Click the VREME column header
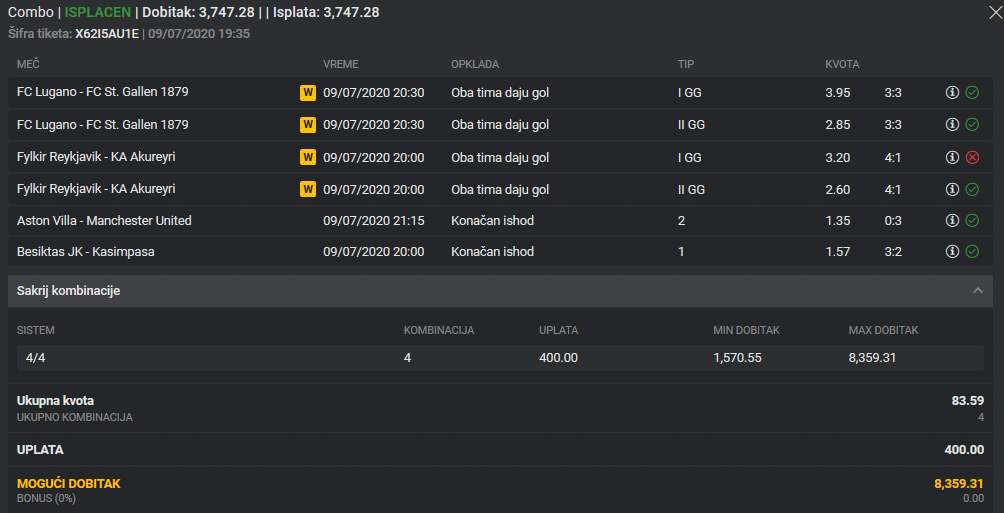The image size is (1004, 513). (341, 64)
